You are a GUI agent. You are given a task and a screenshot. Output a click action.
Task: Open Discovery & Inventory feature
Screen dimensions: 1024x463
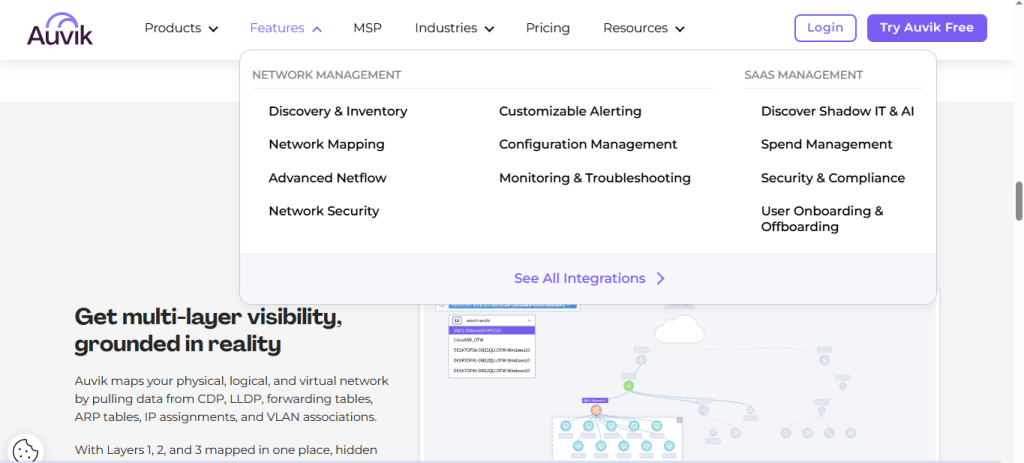pyautogui.click(x=338, y=112)
